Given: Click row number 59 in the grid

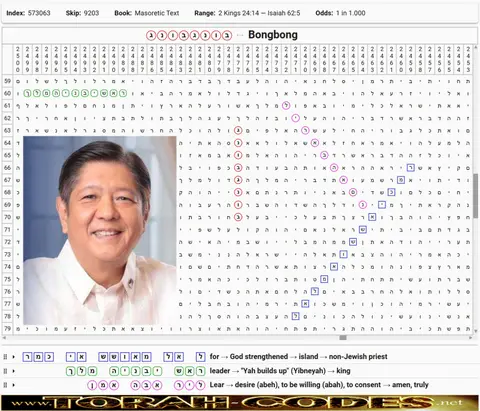Looking at the screenshot, I should (x=8, y=81).
